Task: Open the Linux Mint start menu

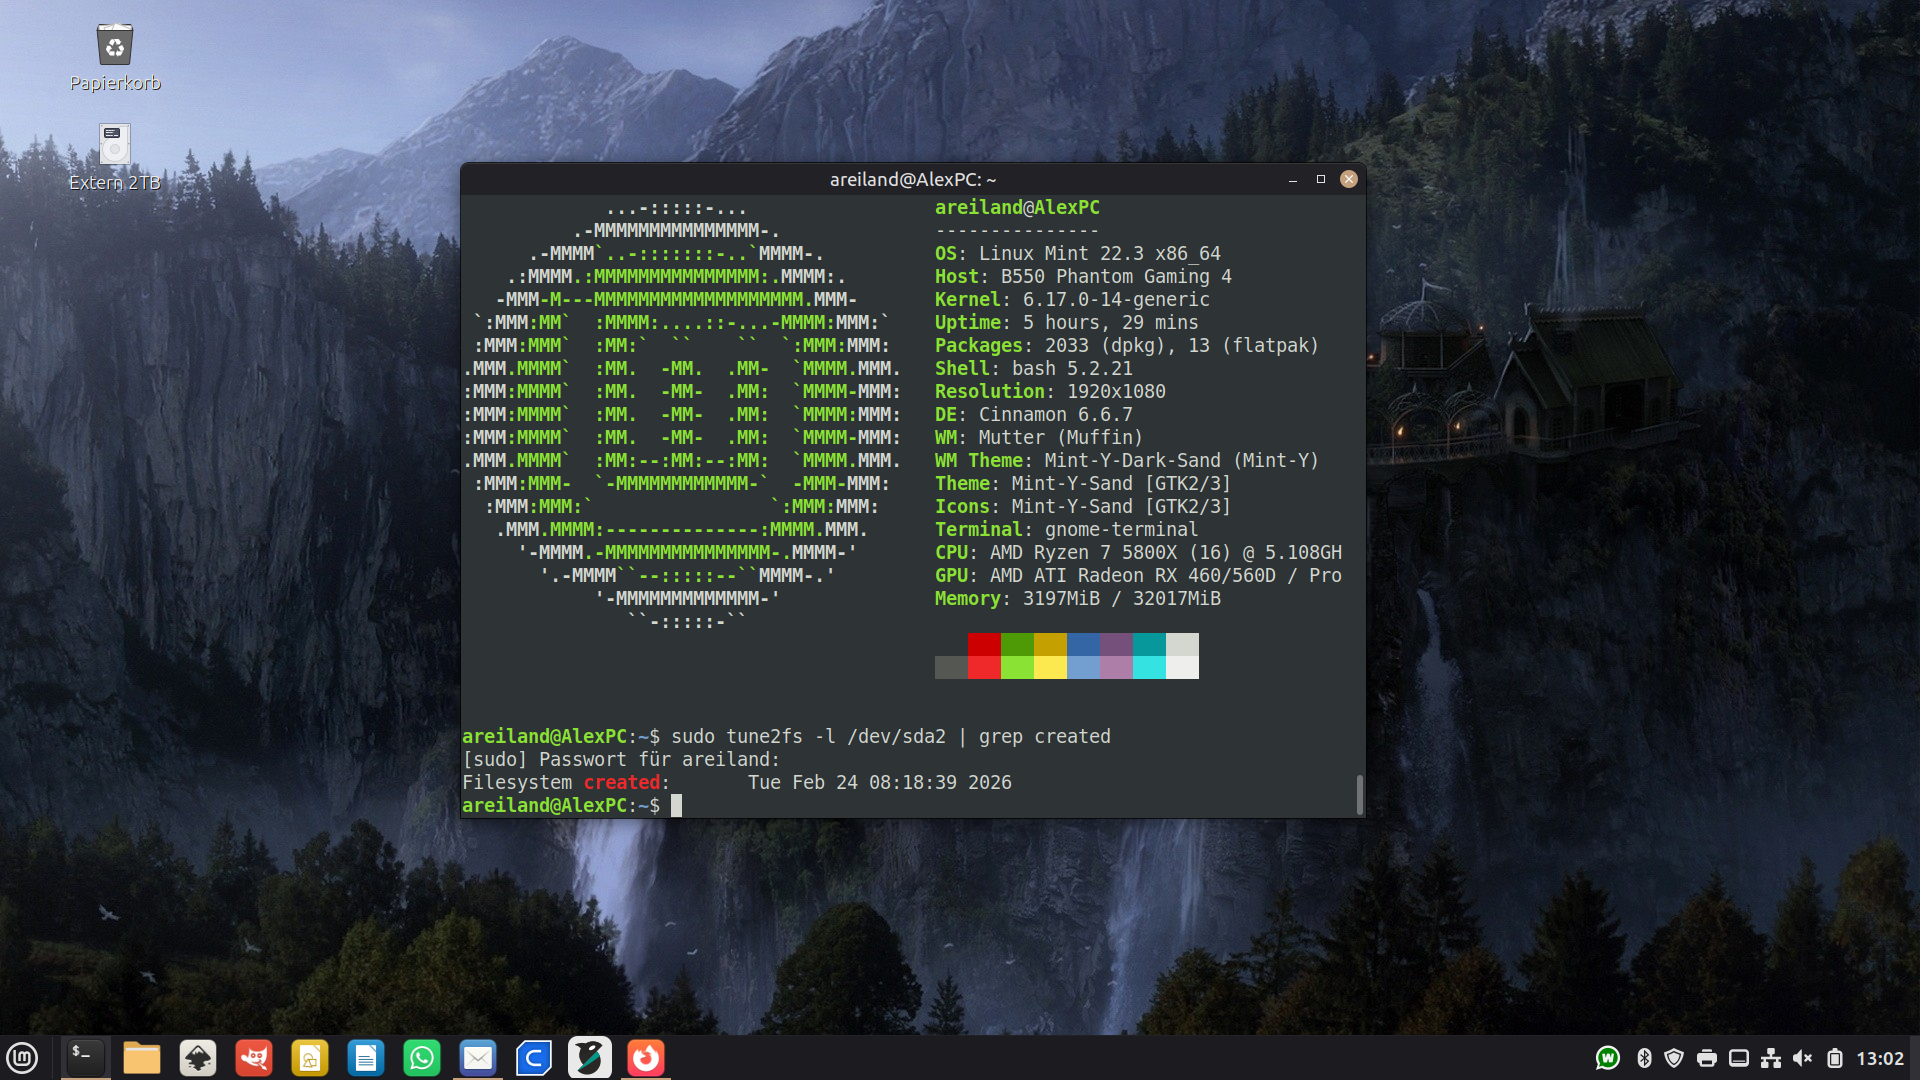Action: click(x=22, y=1058)
